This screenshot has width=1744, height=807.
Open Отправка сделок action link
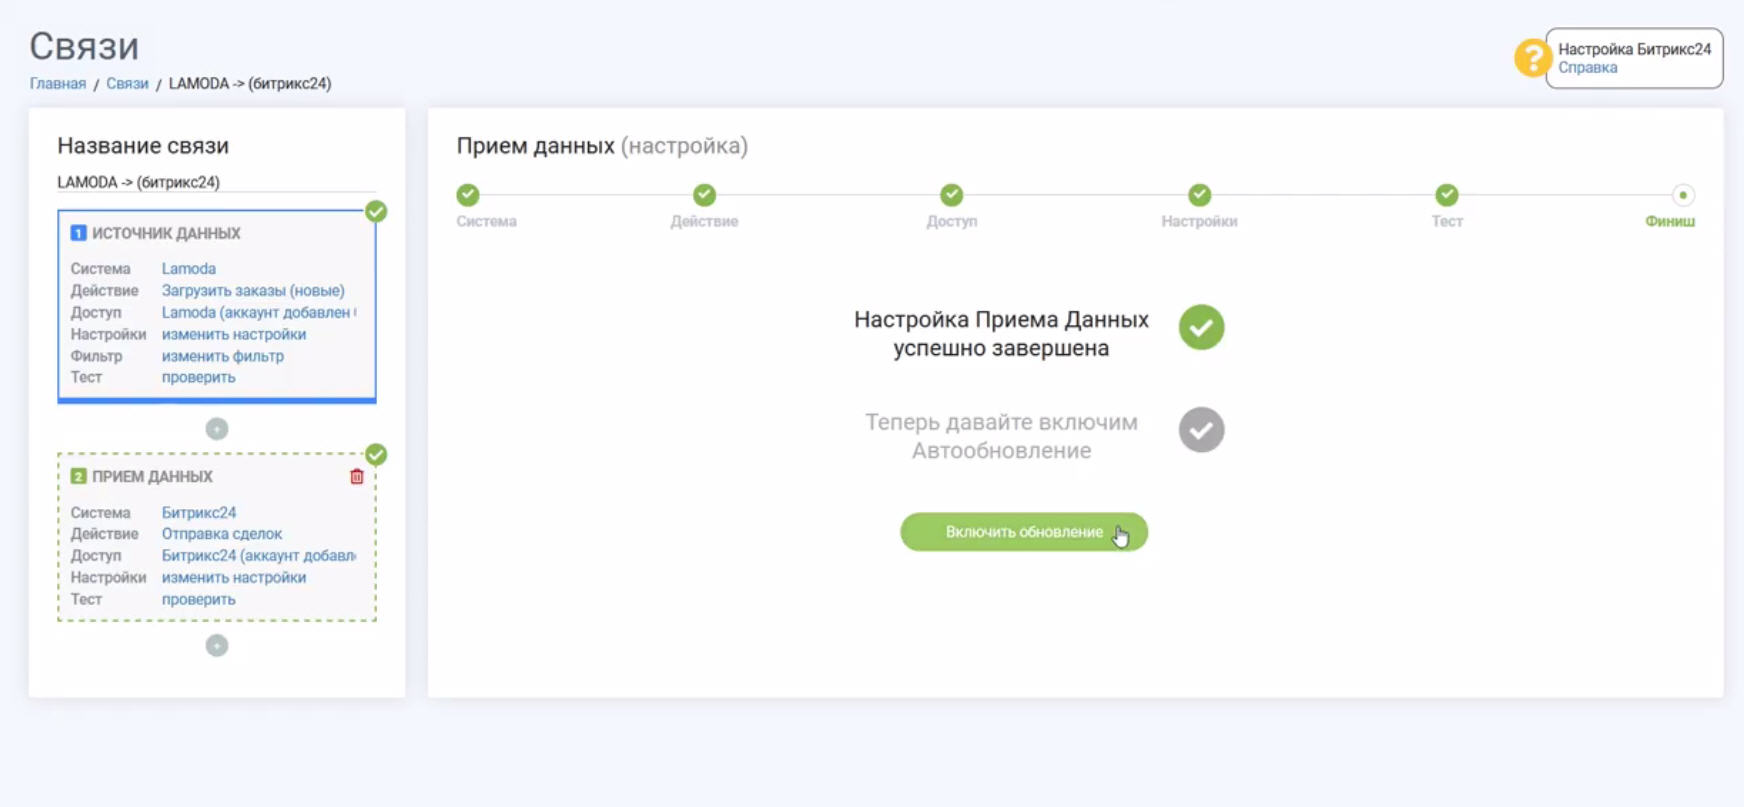[222, 534]
